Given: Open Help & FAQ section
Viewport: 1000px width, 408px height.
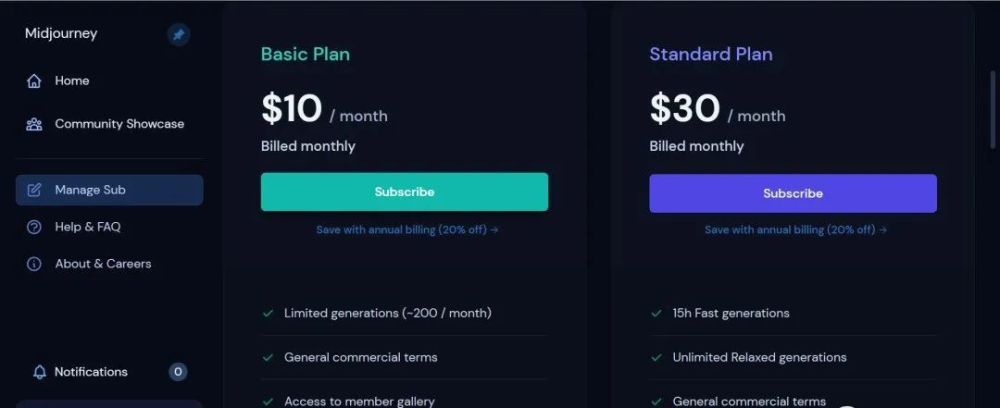Looking at the screenshot, I should click(x=87, y=227).
